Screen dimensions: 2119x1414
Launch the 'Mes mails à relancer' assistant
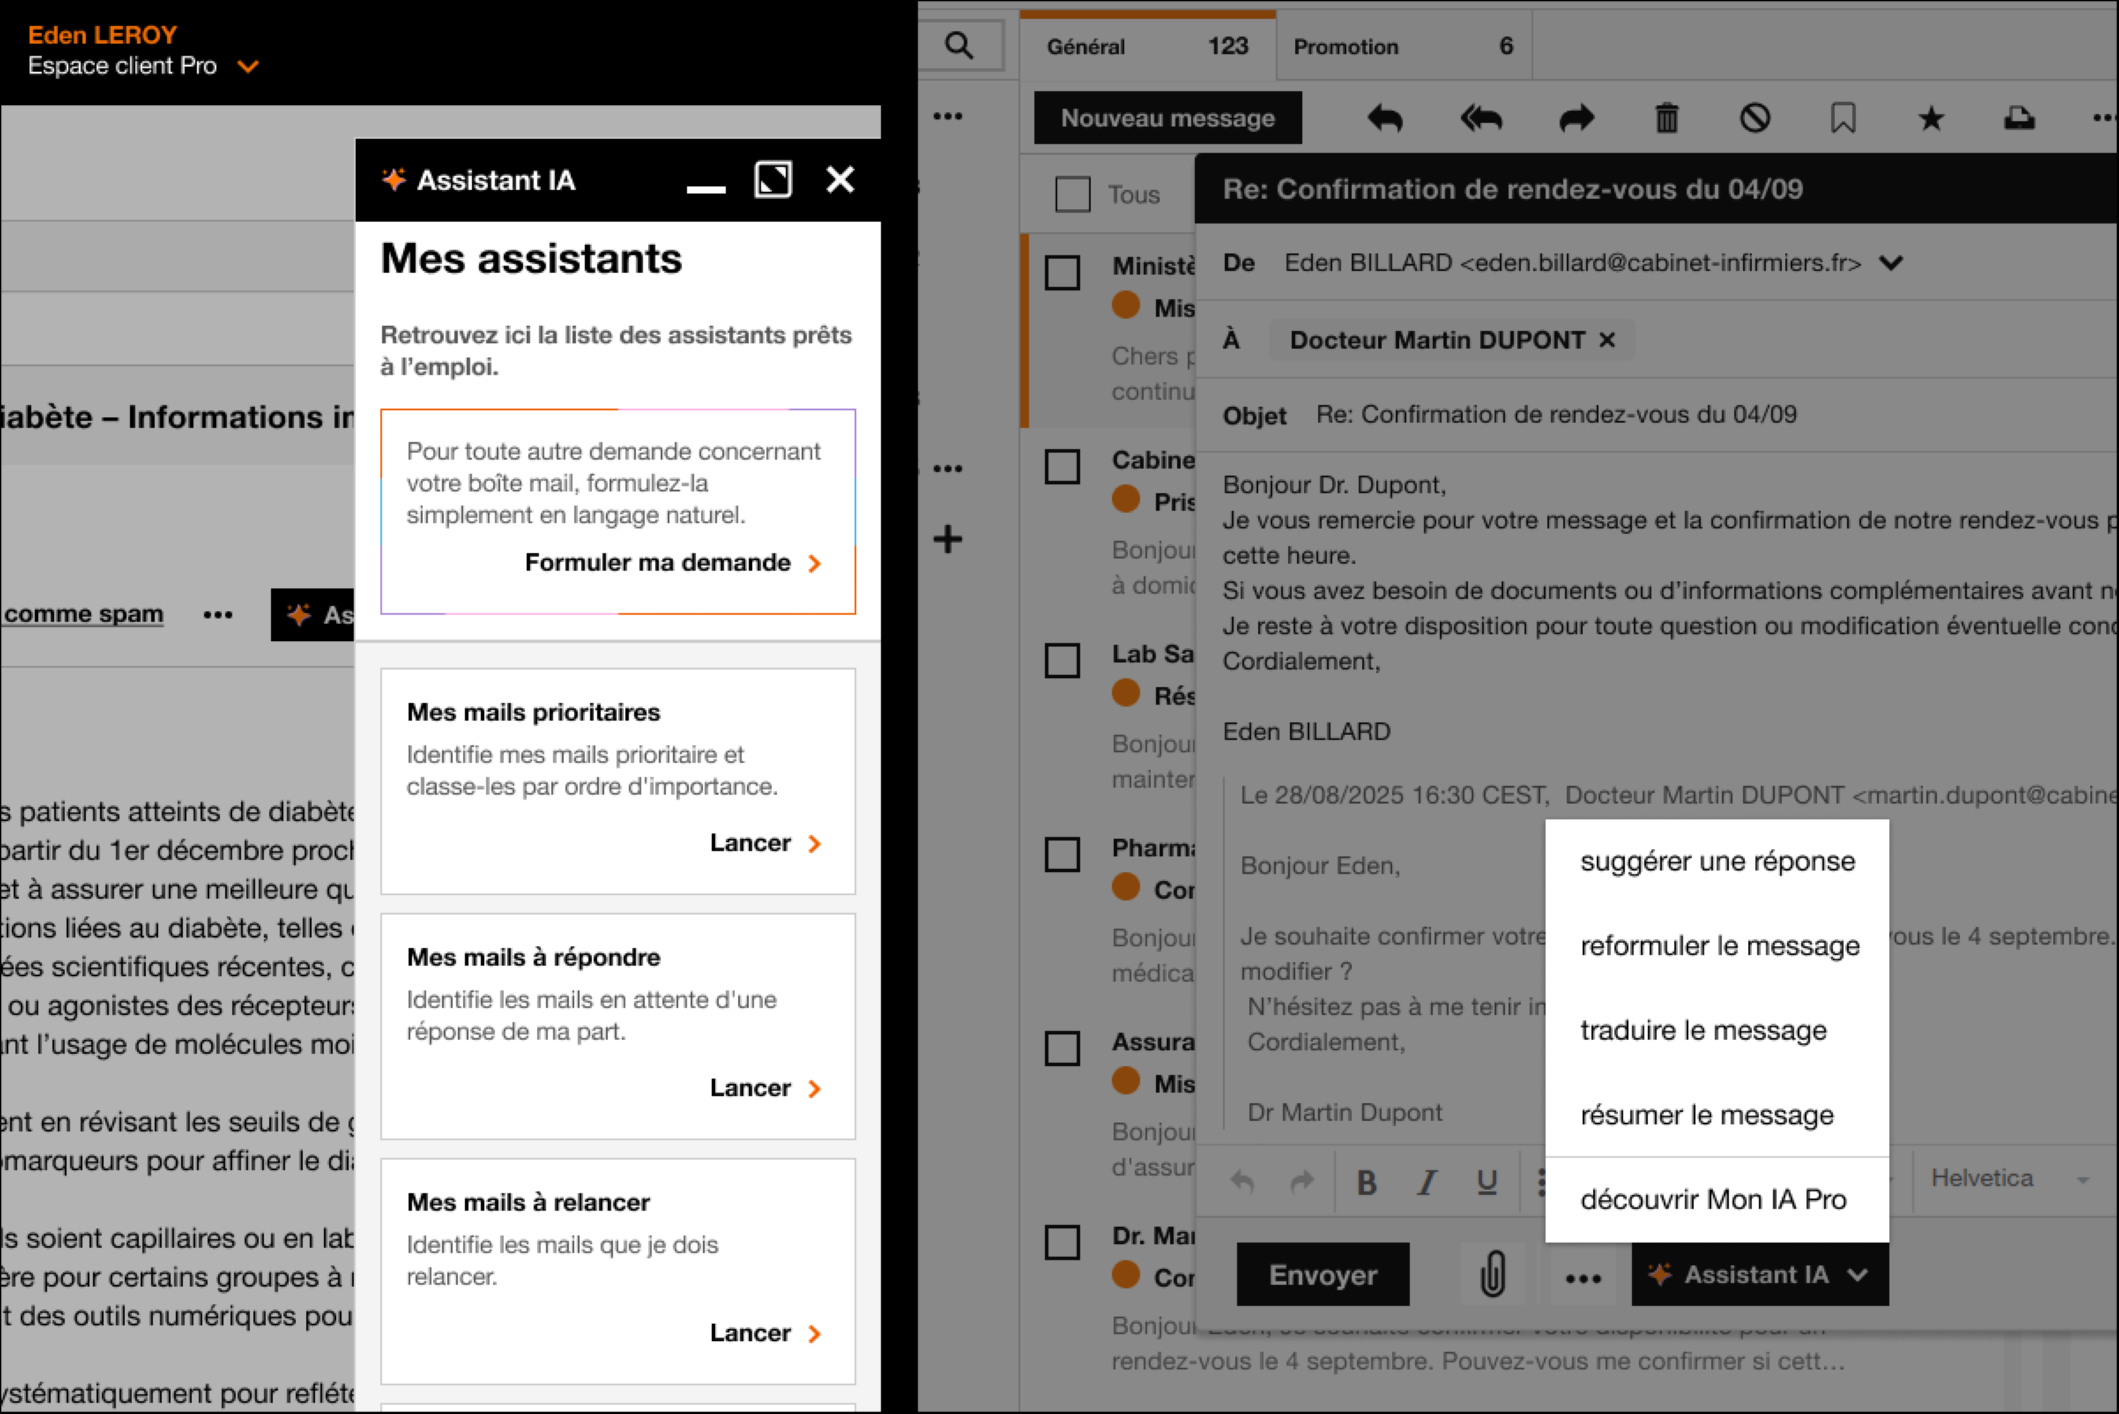pos(765,1333)
